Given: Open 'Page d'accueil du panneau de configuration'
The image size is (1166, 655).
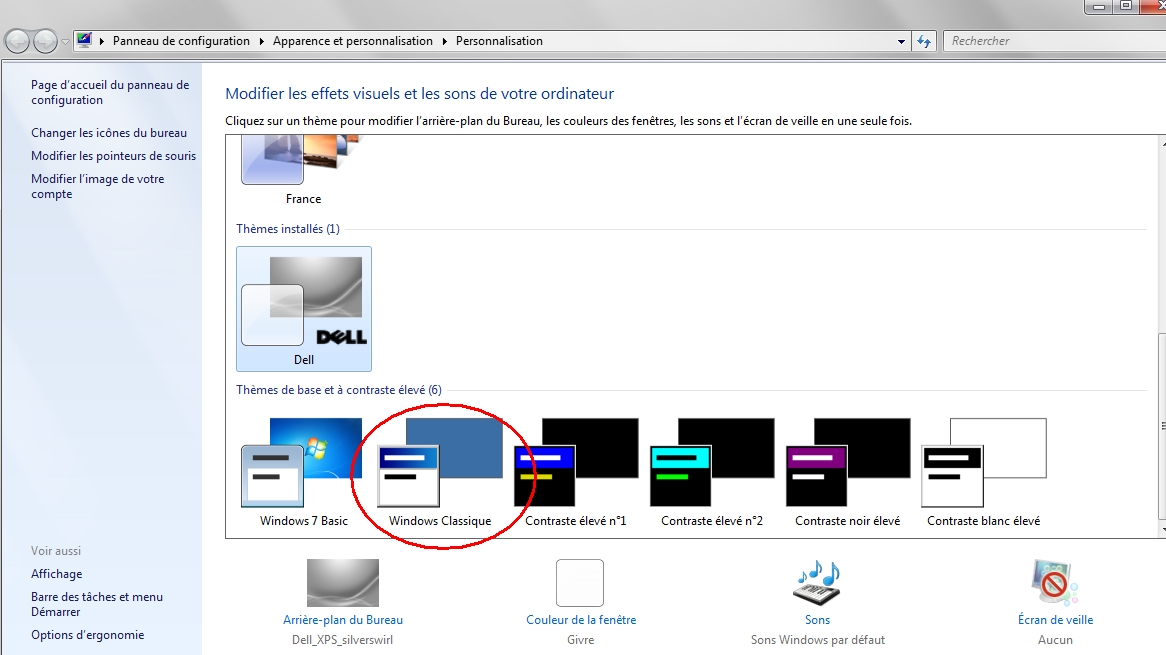Looking at the screenshot, I should pyautogui.click(x=110, y=92).
